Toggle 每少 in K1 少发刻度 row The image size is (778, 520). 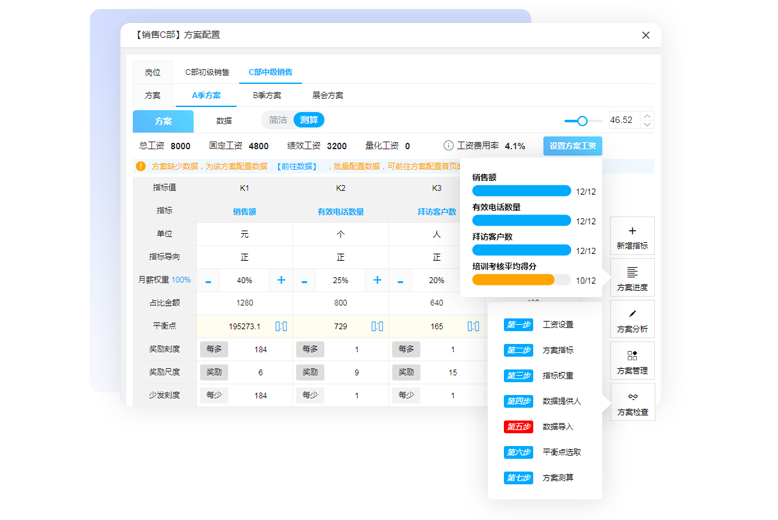coord(214,395)
